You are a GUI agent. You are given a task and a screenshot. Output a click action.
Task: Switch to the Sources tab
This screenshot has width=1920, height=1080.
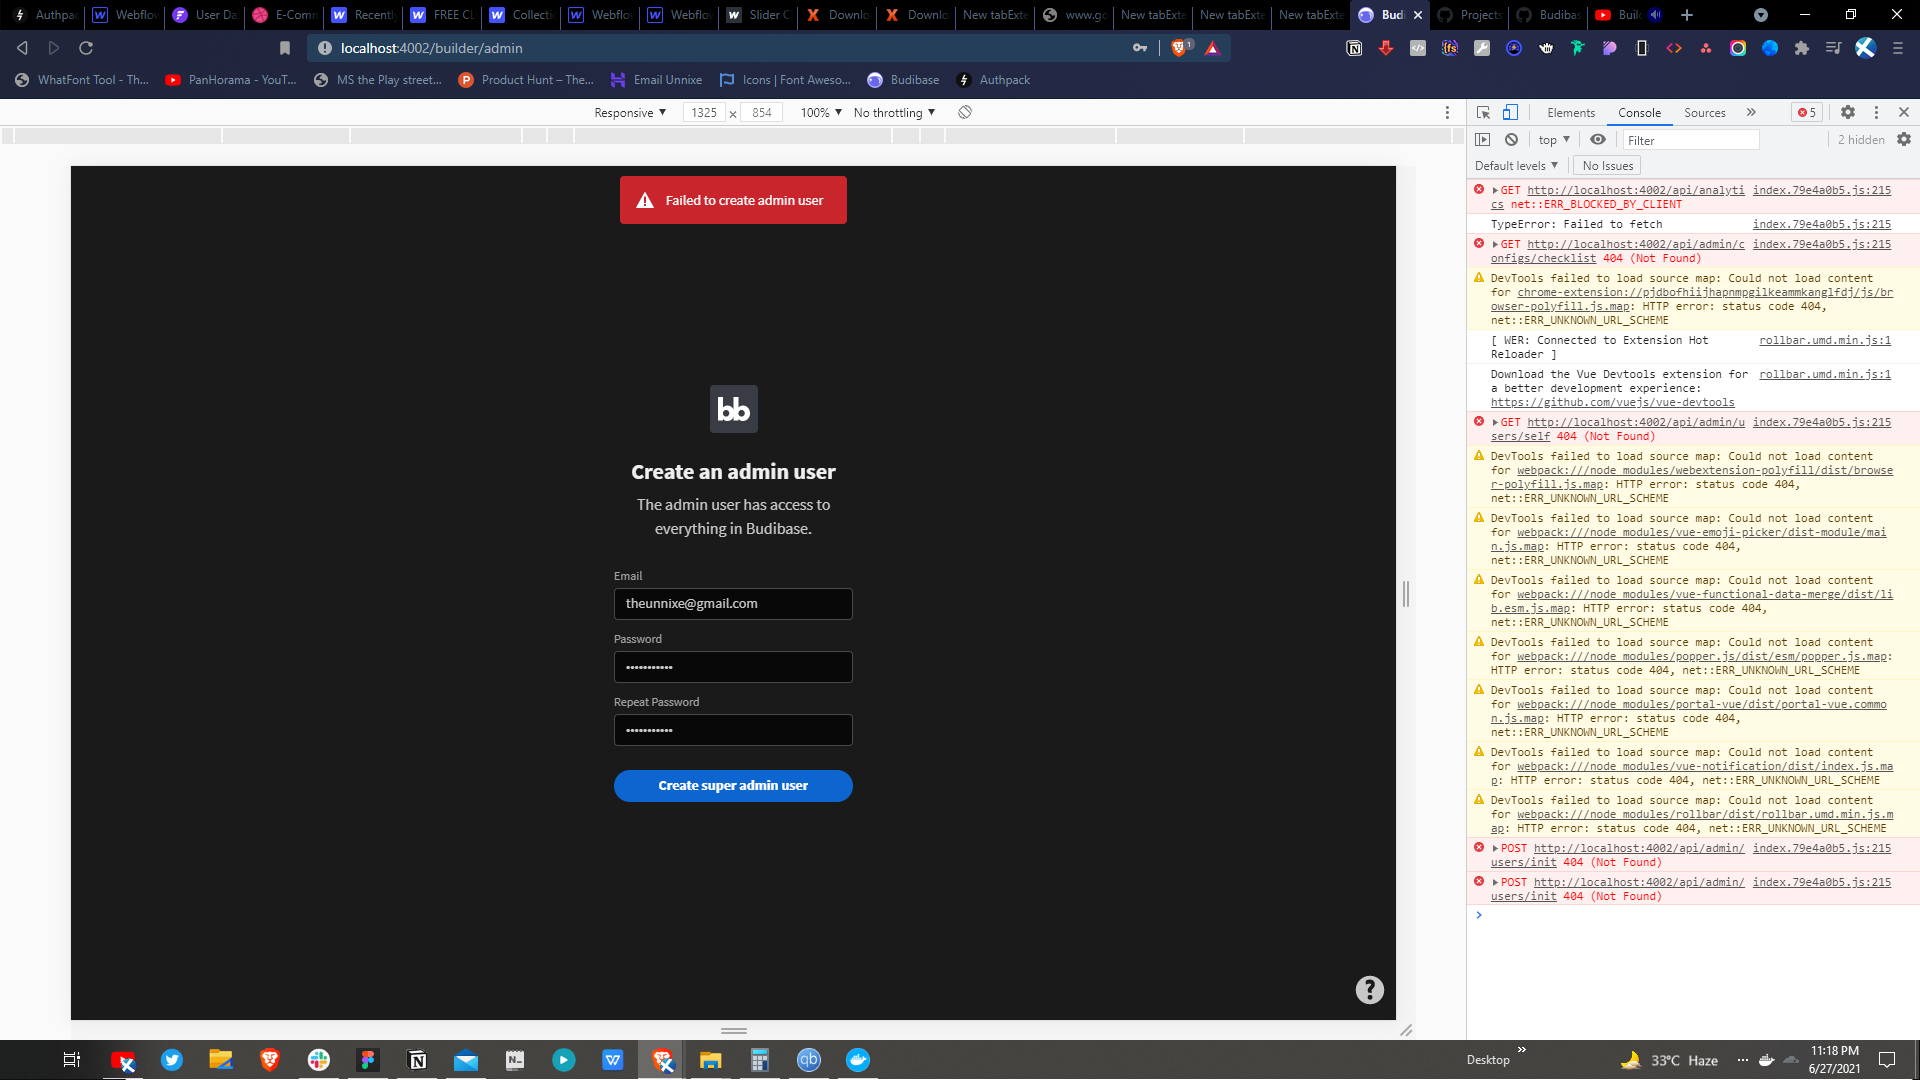1704,112
